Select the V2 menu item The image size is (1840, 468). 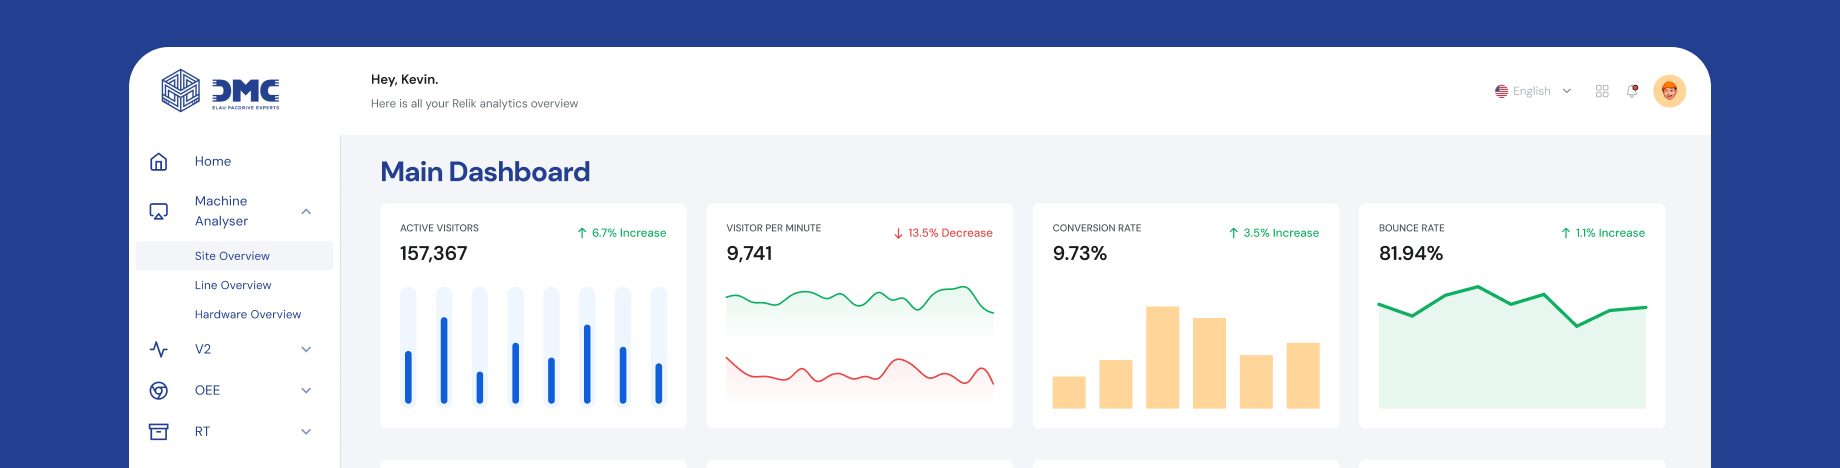click(x=203, y=349)
